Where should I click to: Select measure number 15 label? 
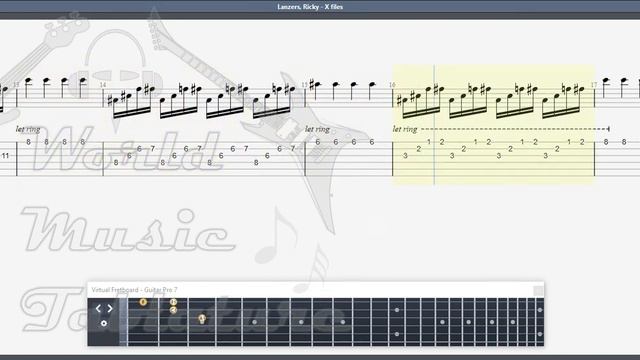304,85
